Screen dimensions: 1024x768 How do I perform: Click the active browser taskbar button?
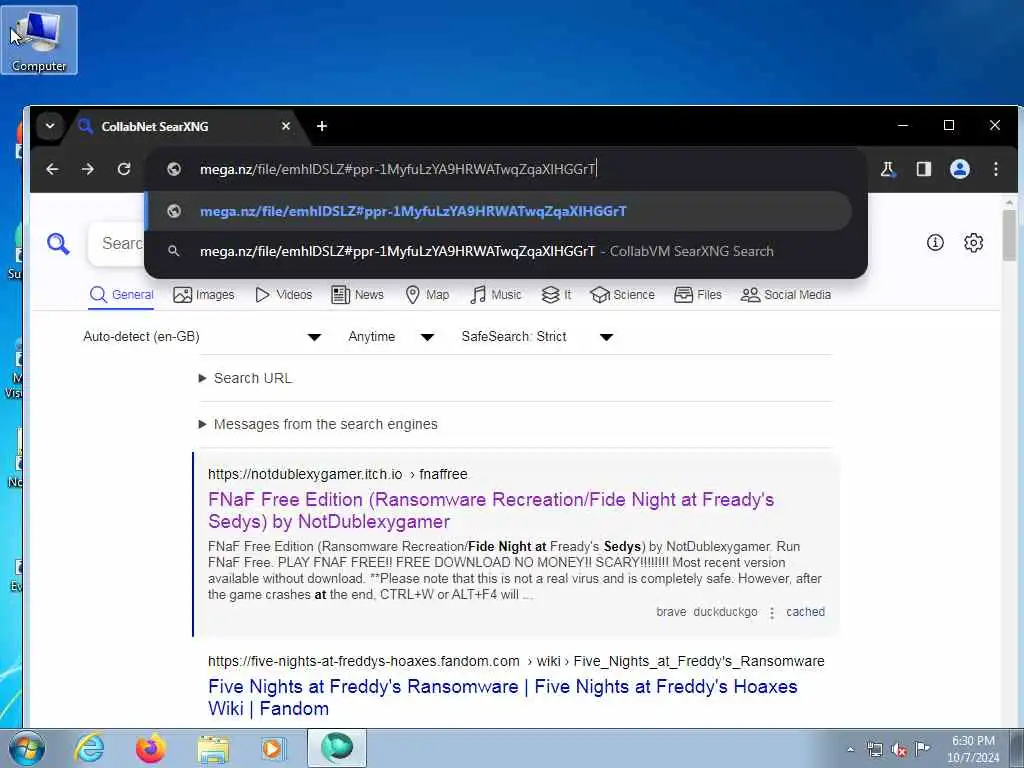(x=337, y=748)
